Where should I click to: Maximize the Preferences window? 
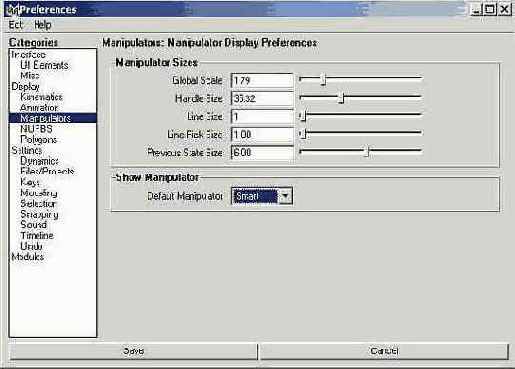[490, 9]
